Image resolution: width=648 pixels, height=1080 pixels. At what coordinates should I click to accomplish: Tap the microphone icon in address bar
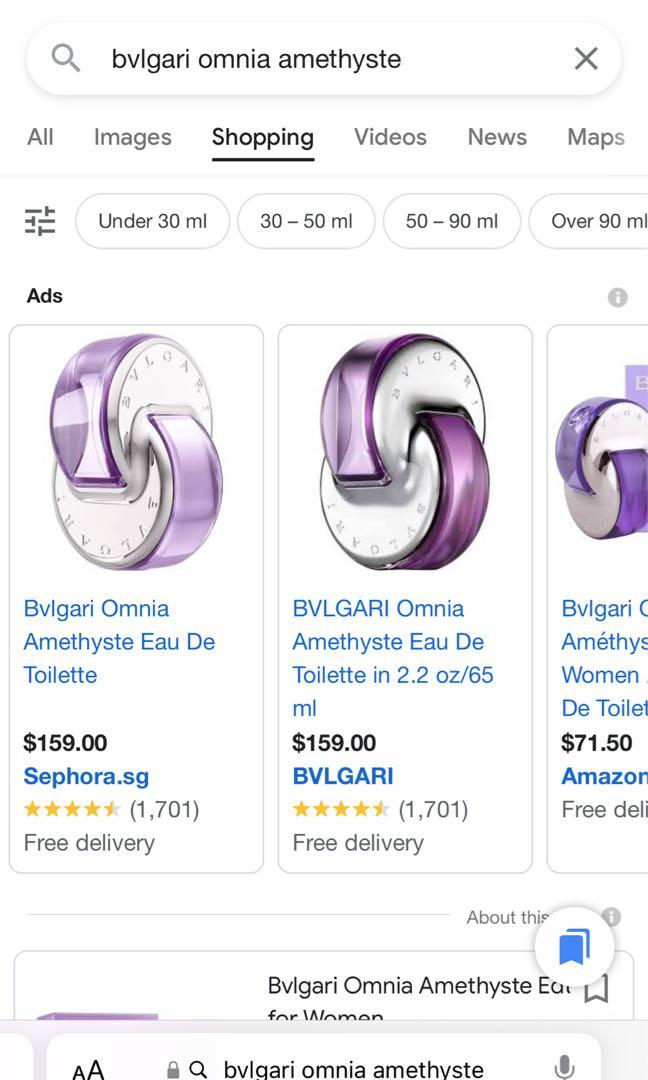[565, 1068]
